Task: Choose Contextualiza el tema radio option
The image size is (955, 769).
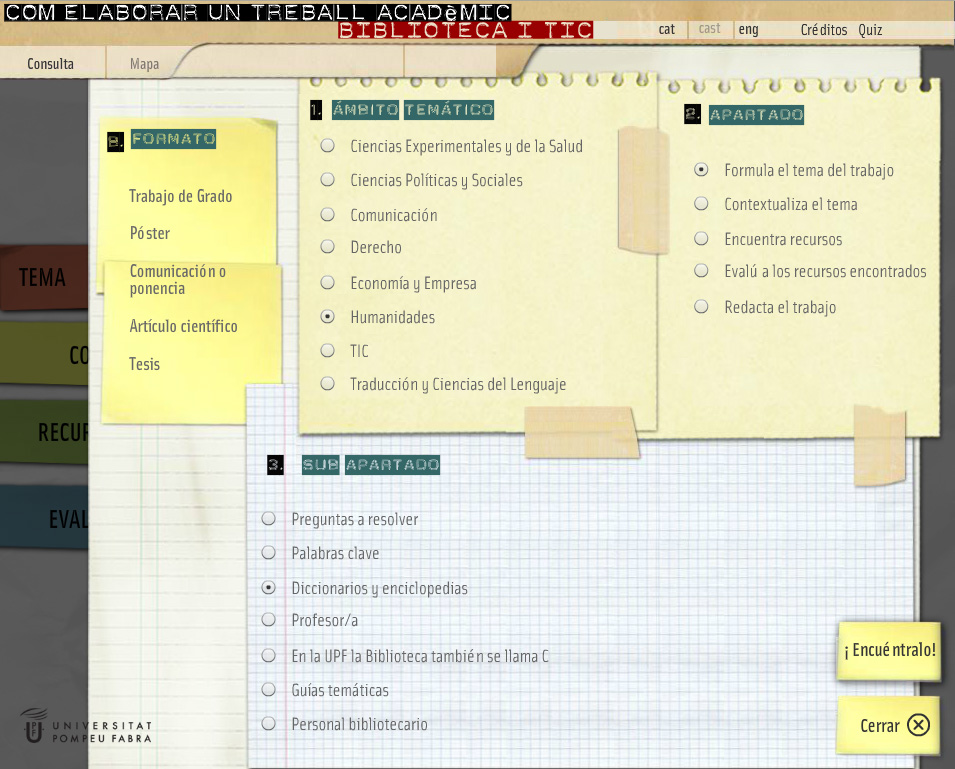Action: click(x=701, y=203)
